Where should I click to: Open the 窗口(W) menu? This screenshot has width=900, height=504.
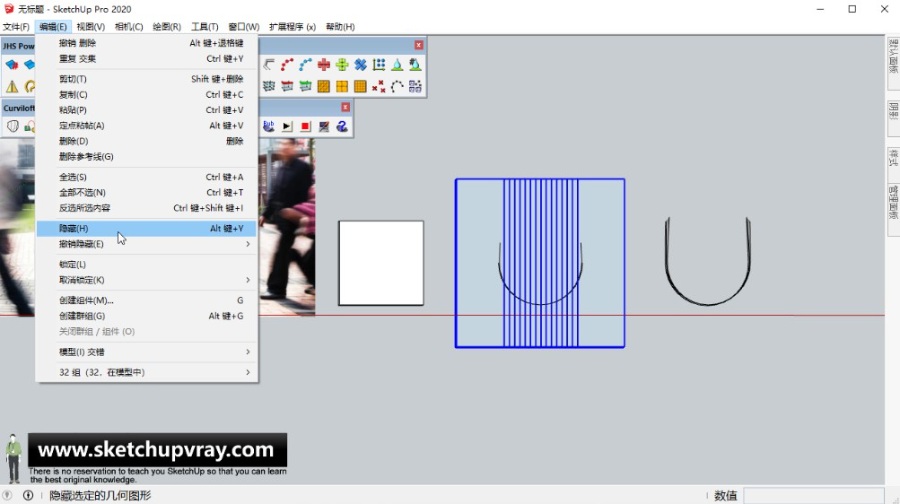tap(243, 26)
